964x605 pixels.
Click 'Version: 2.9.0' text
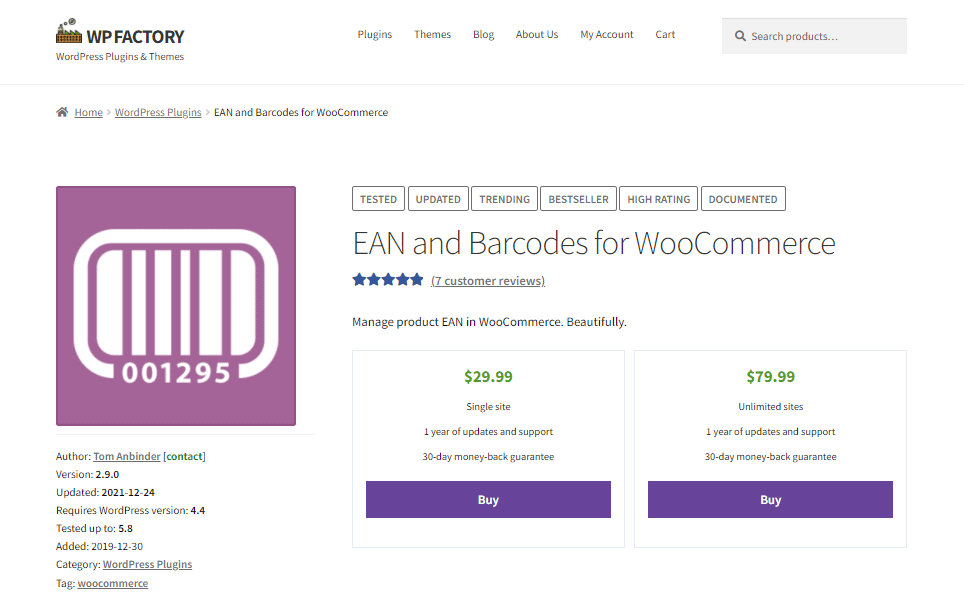pos(87,475)
